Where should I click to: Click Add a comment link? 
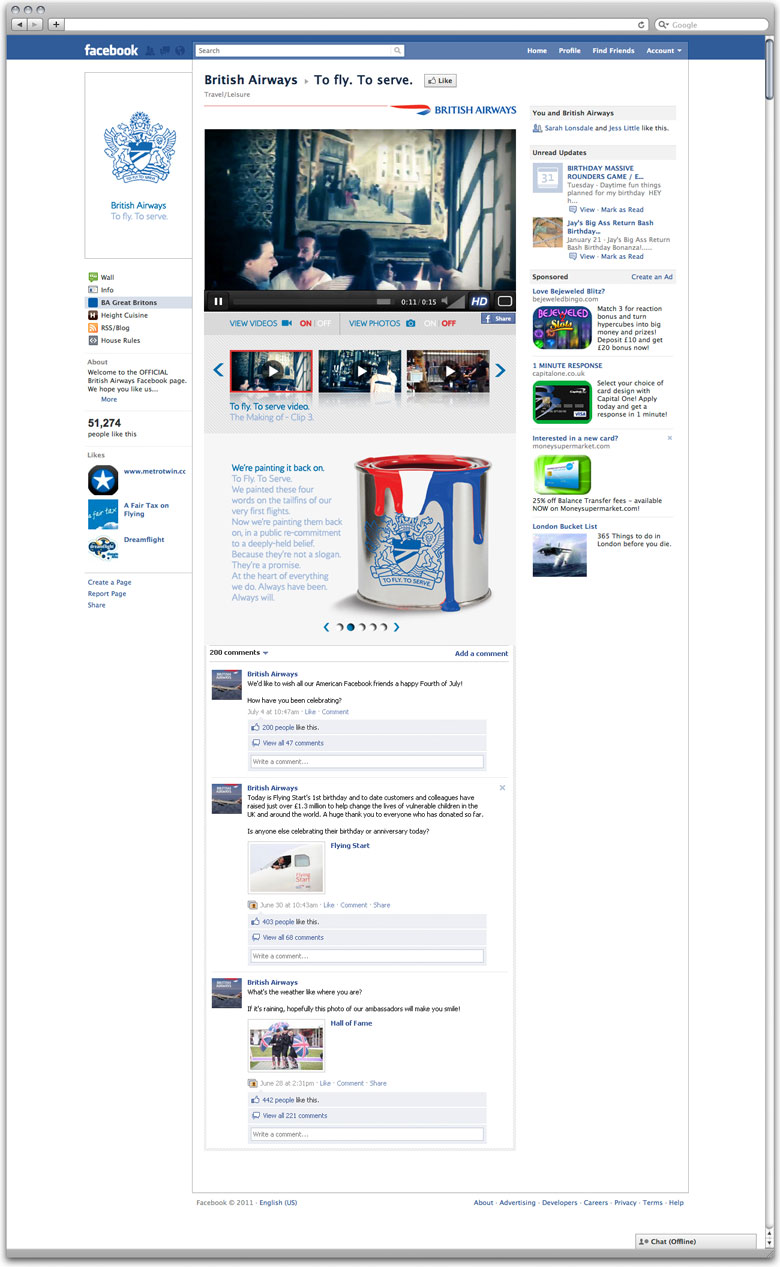coord(481,653)
